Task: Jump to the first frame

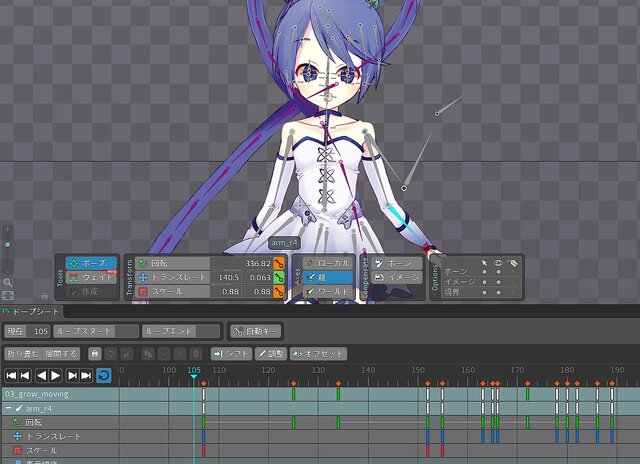Action: (11, 375)
